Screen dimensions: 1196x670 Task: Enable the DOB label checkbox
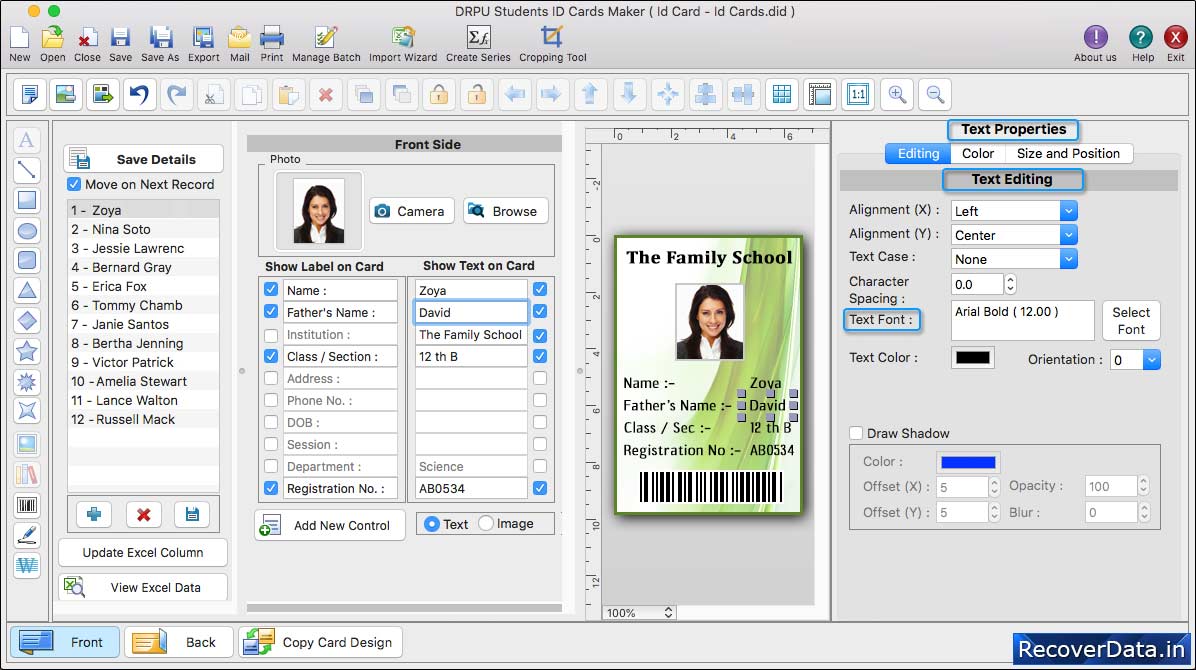point(271,422)
